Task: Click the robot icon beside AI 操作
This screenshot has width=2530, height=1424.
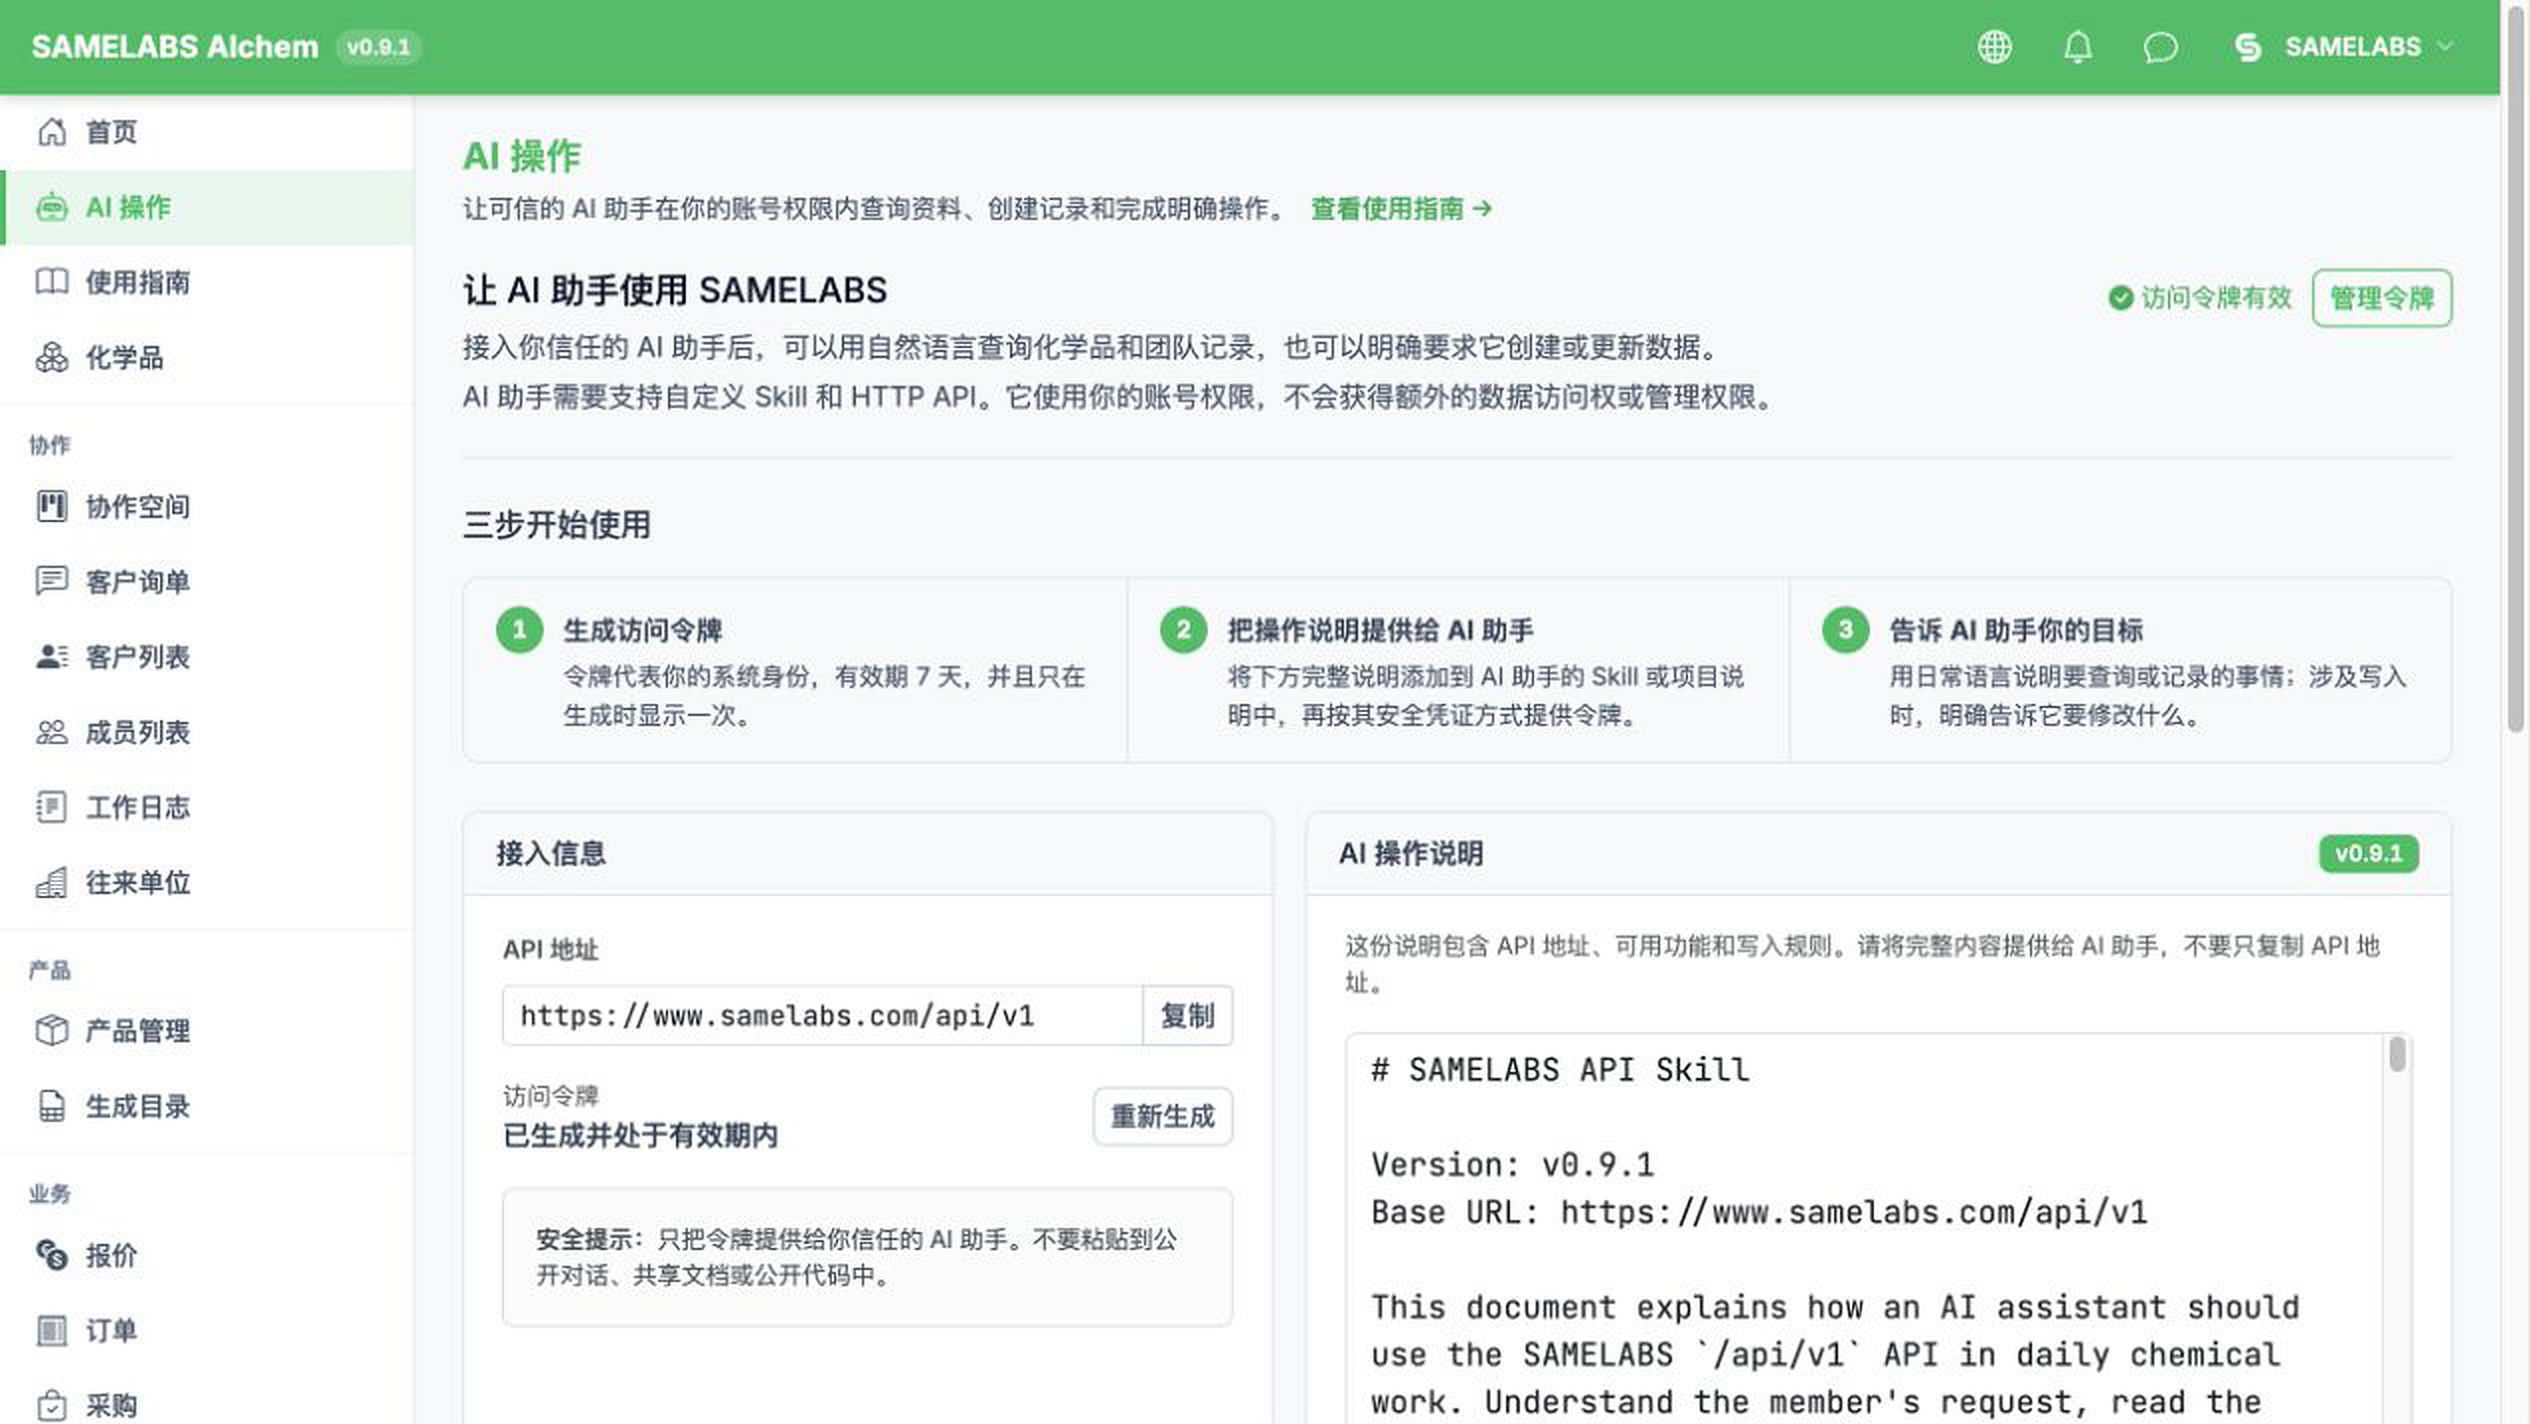Action: (52, 207)
